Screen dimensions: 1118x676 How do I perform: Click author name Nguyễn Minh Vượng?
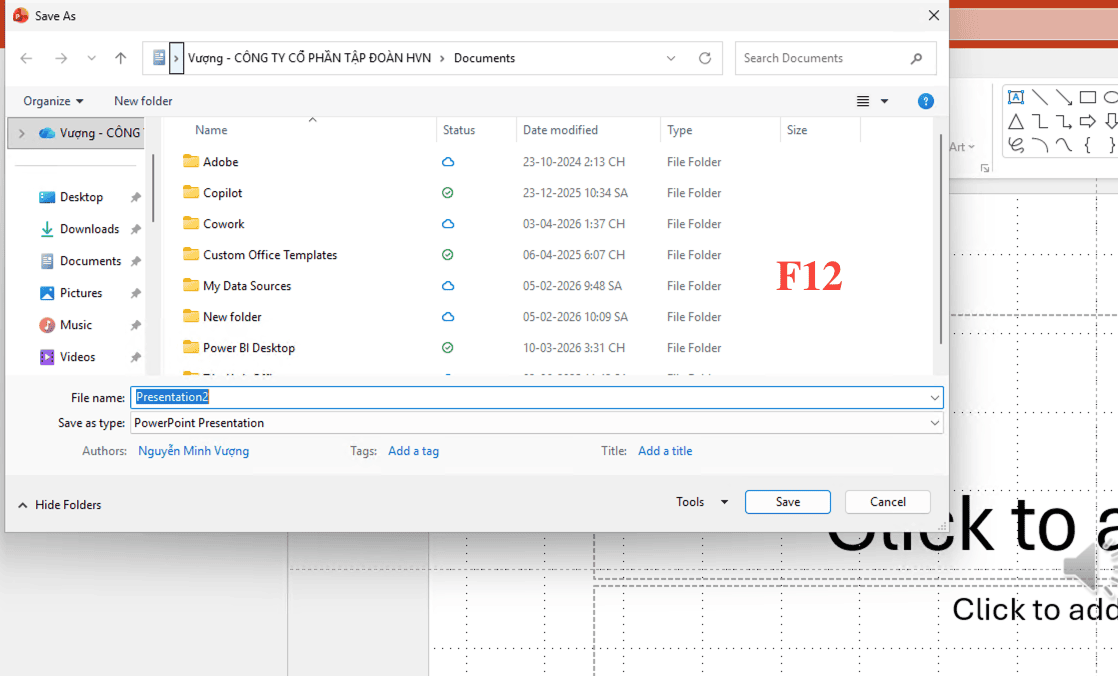193,451
